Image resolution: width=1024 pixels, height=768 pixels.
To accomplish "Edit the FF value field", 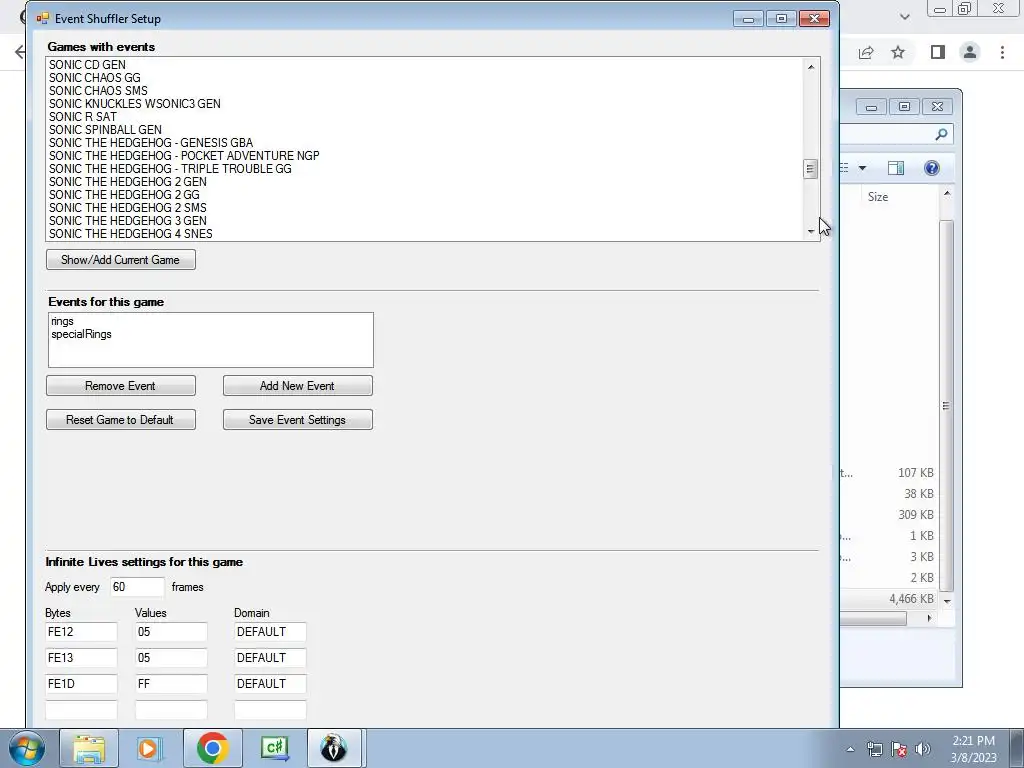I will (171, 684).
